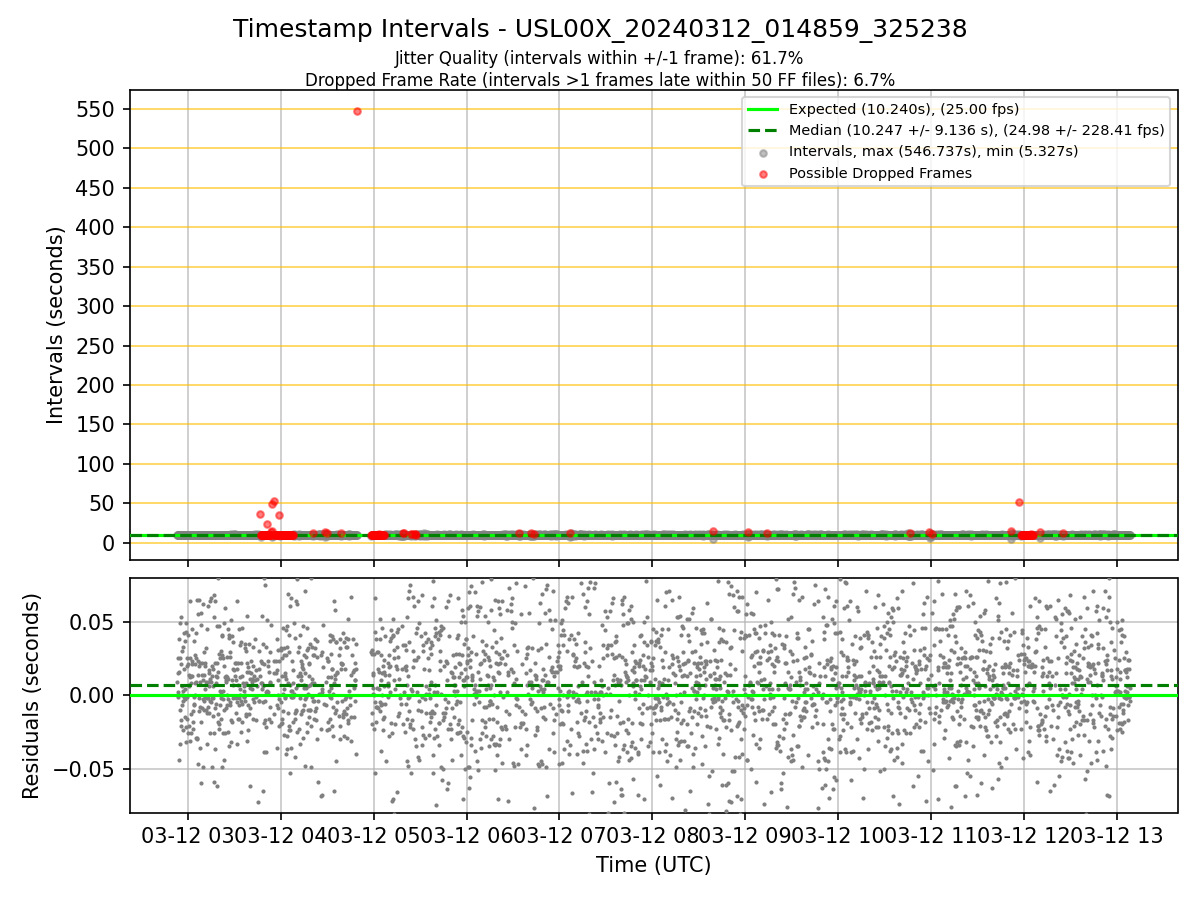Click the 'Residuals (seconds)' y-axis label
The width and height of the screenshot is (1200, 900).
click(32, 696)
